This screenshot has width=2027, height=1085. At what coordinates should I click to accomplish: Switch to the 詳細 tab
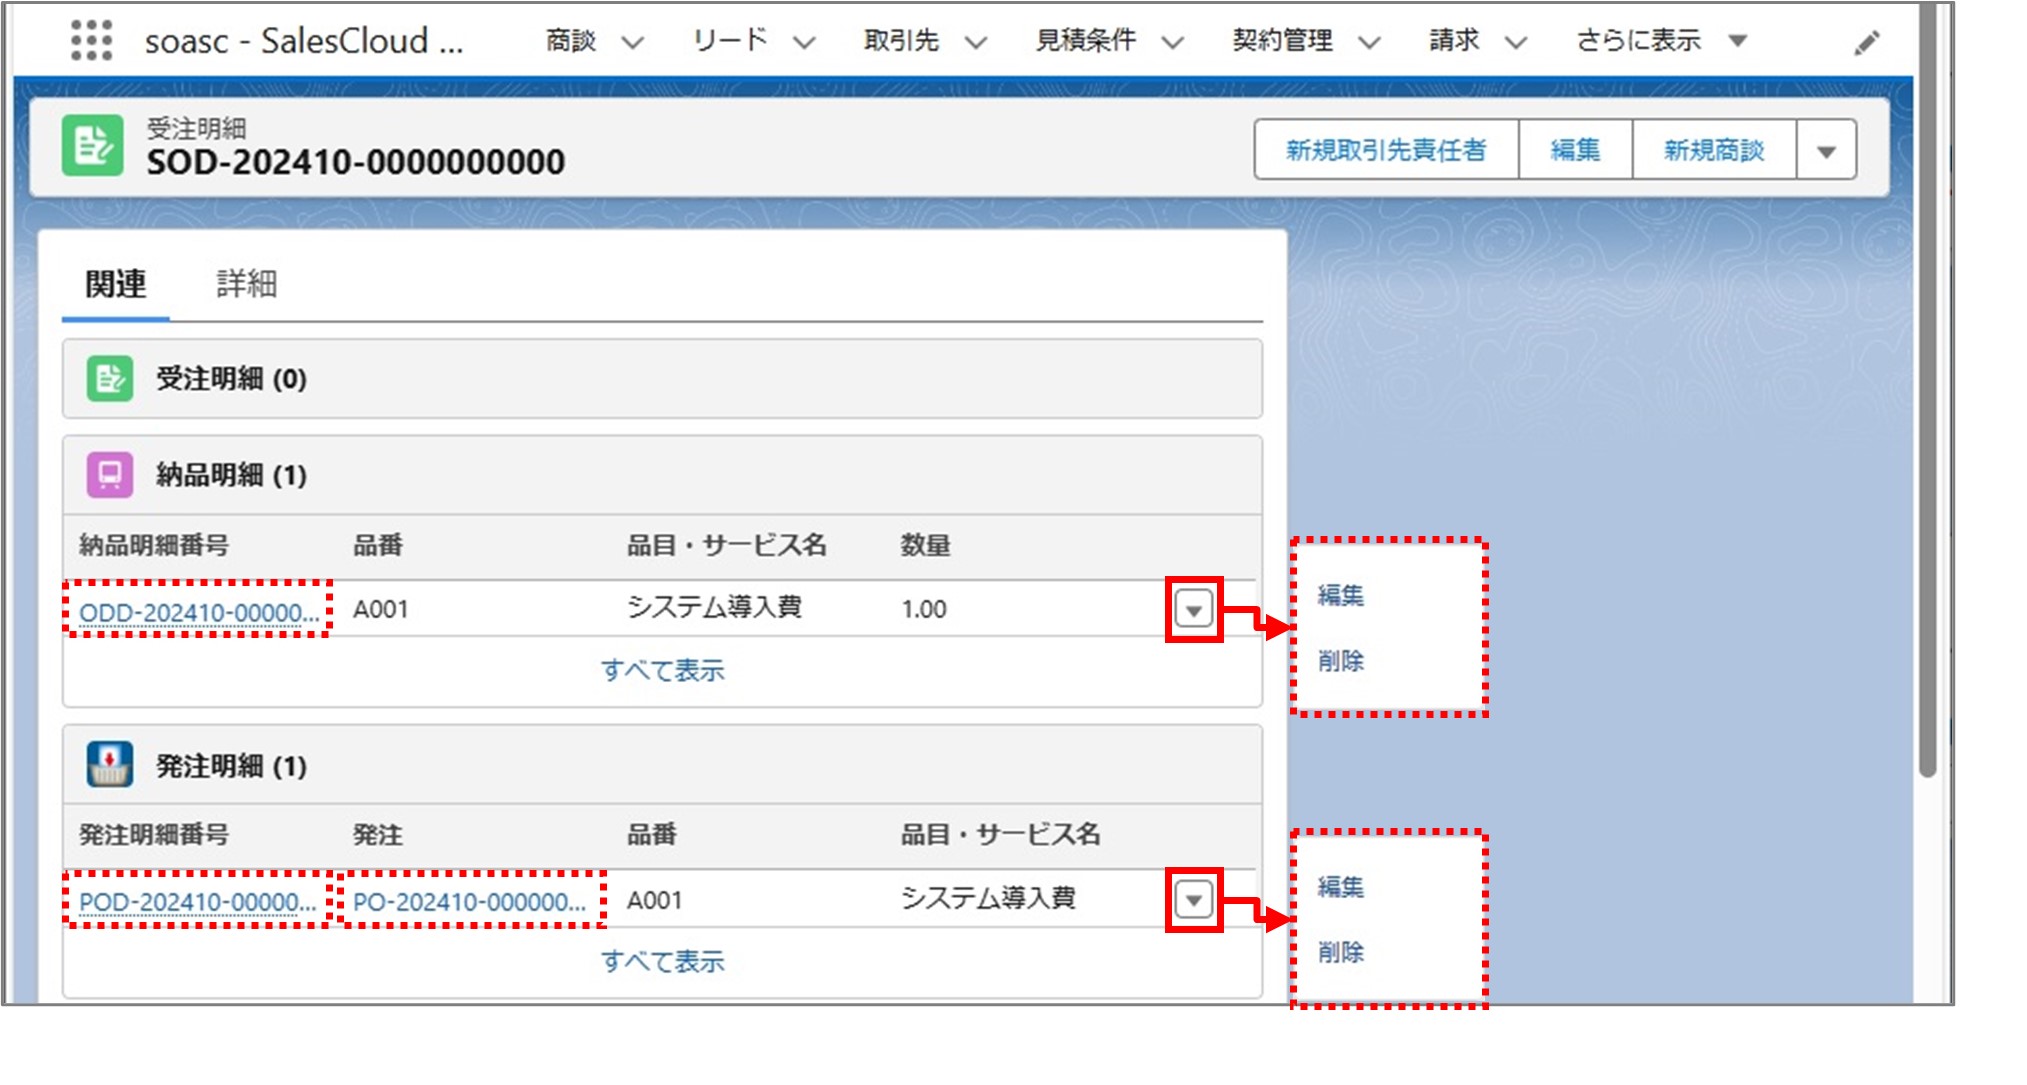[x=246, y=284]
